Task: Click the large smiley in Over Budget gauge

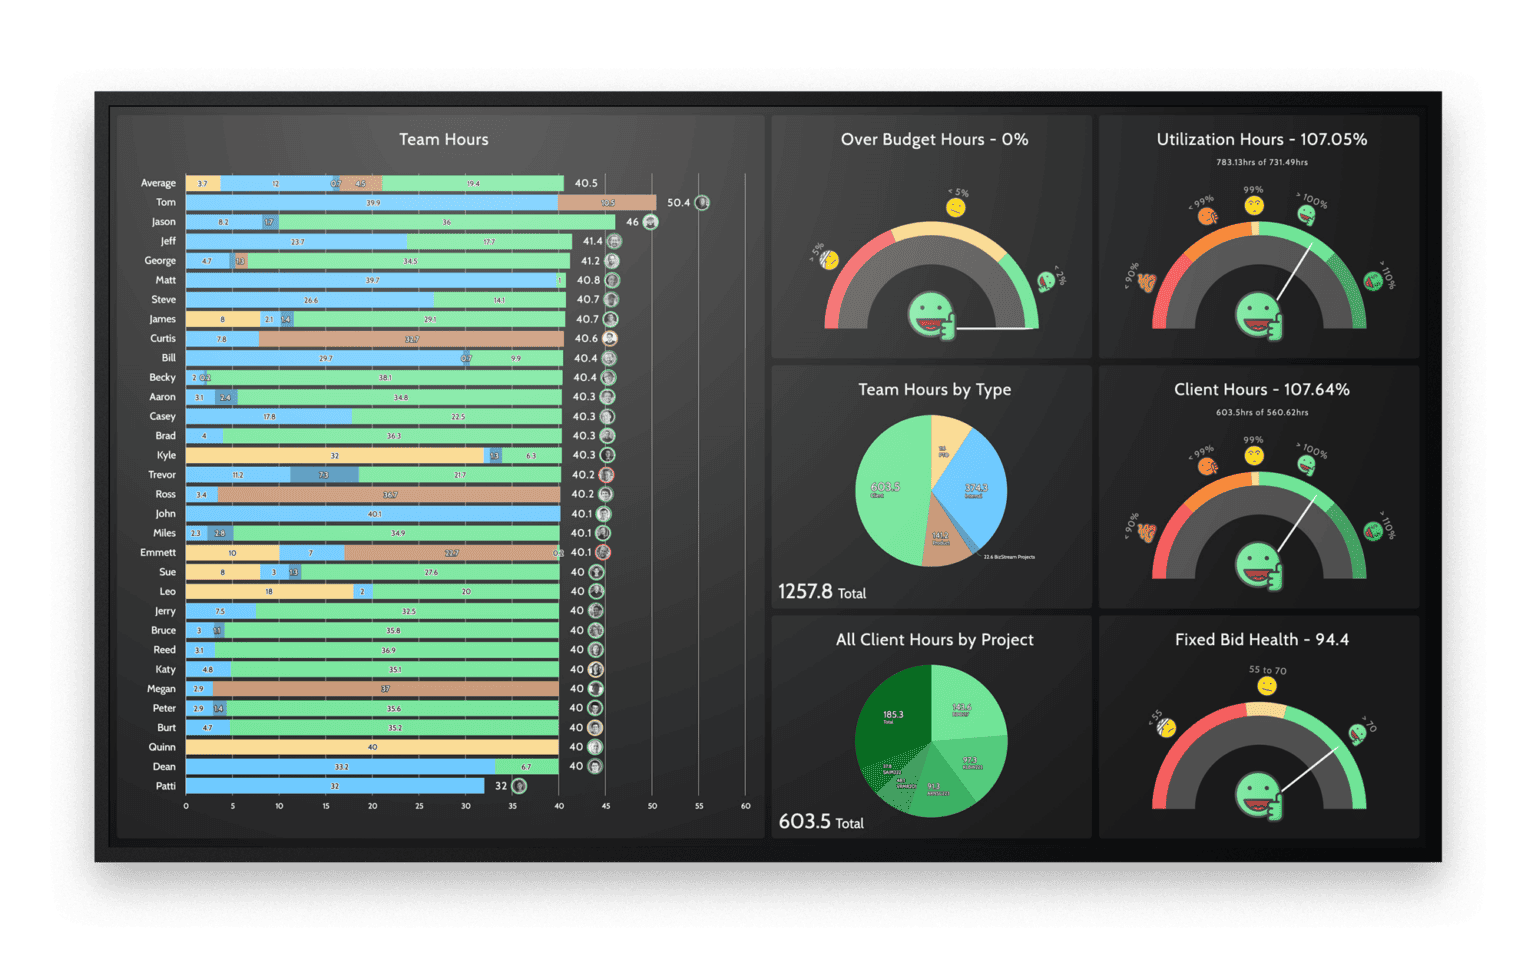Action: [932, 316]
